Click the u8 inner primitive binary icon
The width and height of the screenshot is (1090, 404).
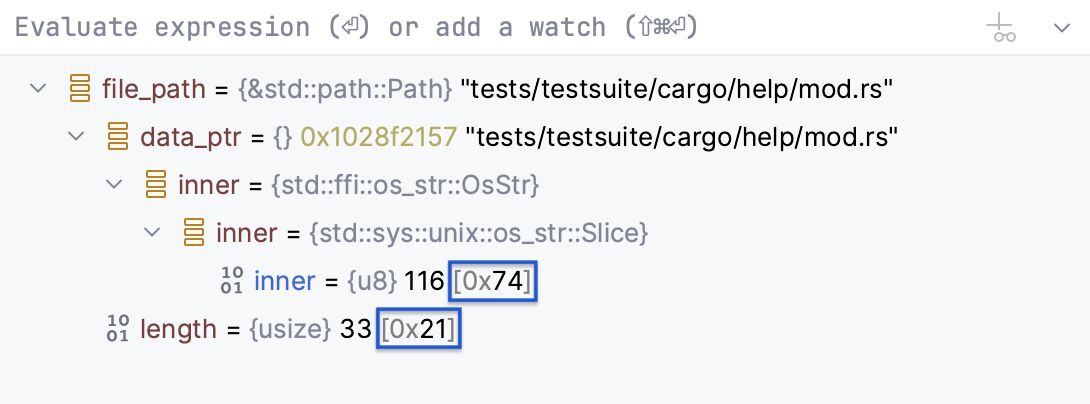pyautogui.click(x=232, y=282)
